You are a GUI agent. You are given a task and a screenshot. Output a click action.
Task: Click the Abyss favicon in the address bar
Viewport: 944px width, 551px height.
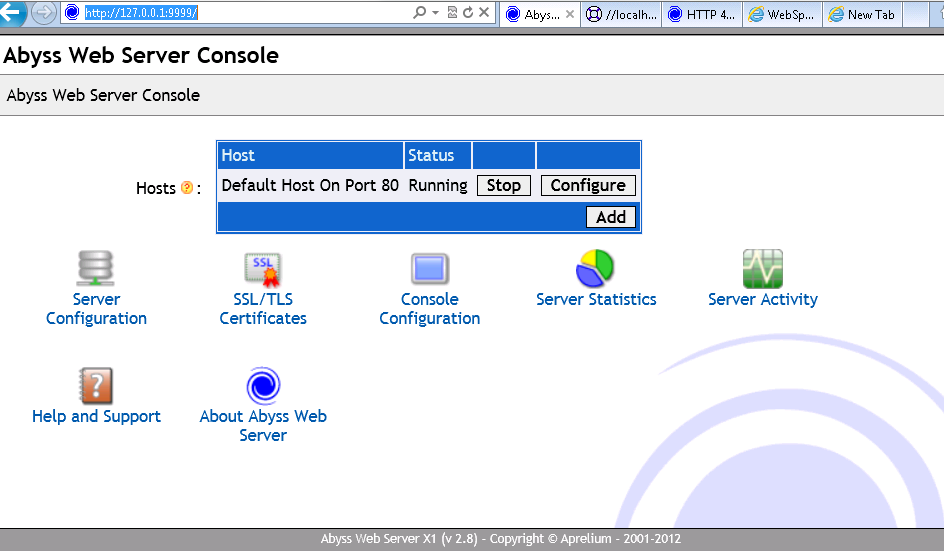72,12
